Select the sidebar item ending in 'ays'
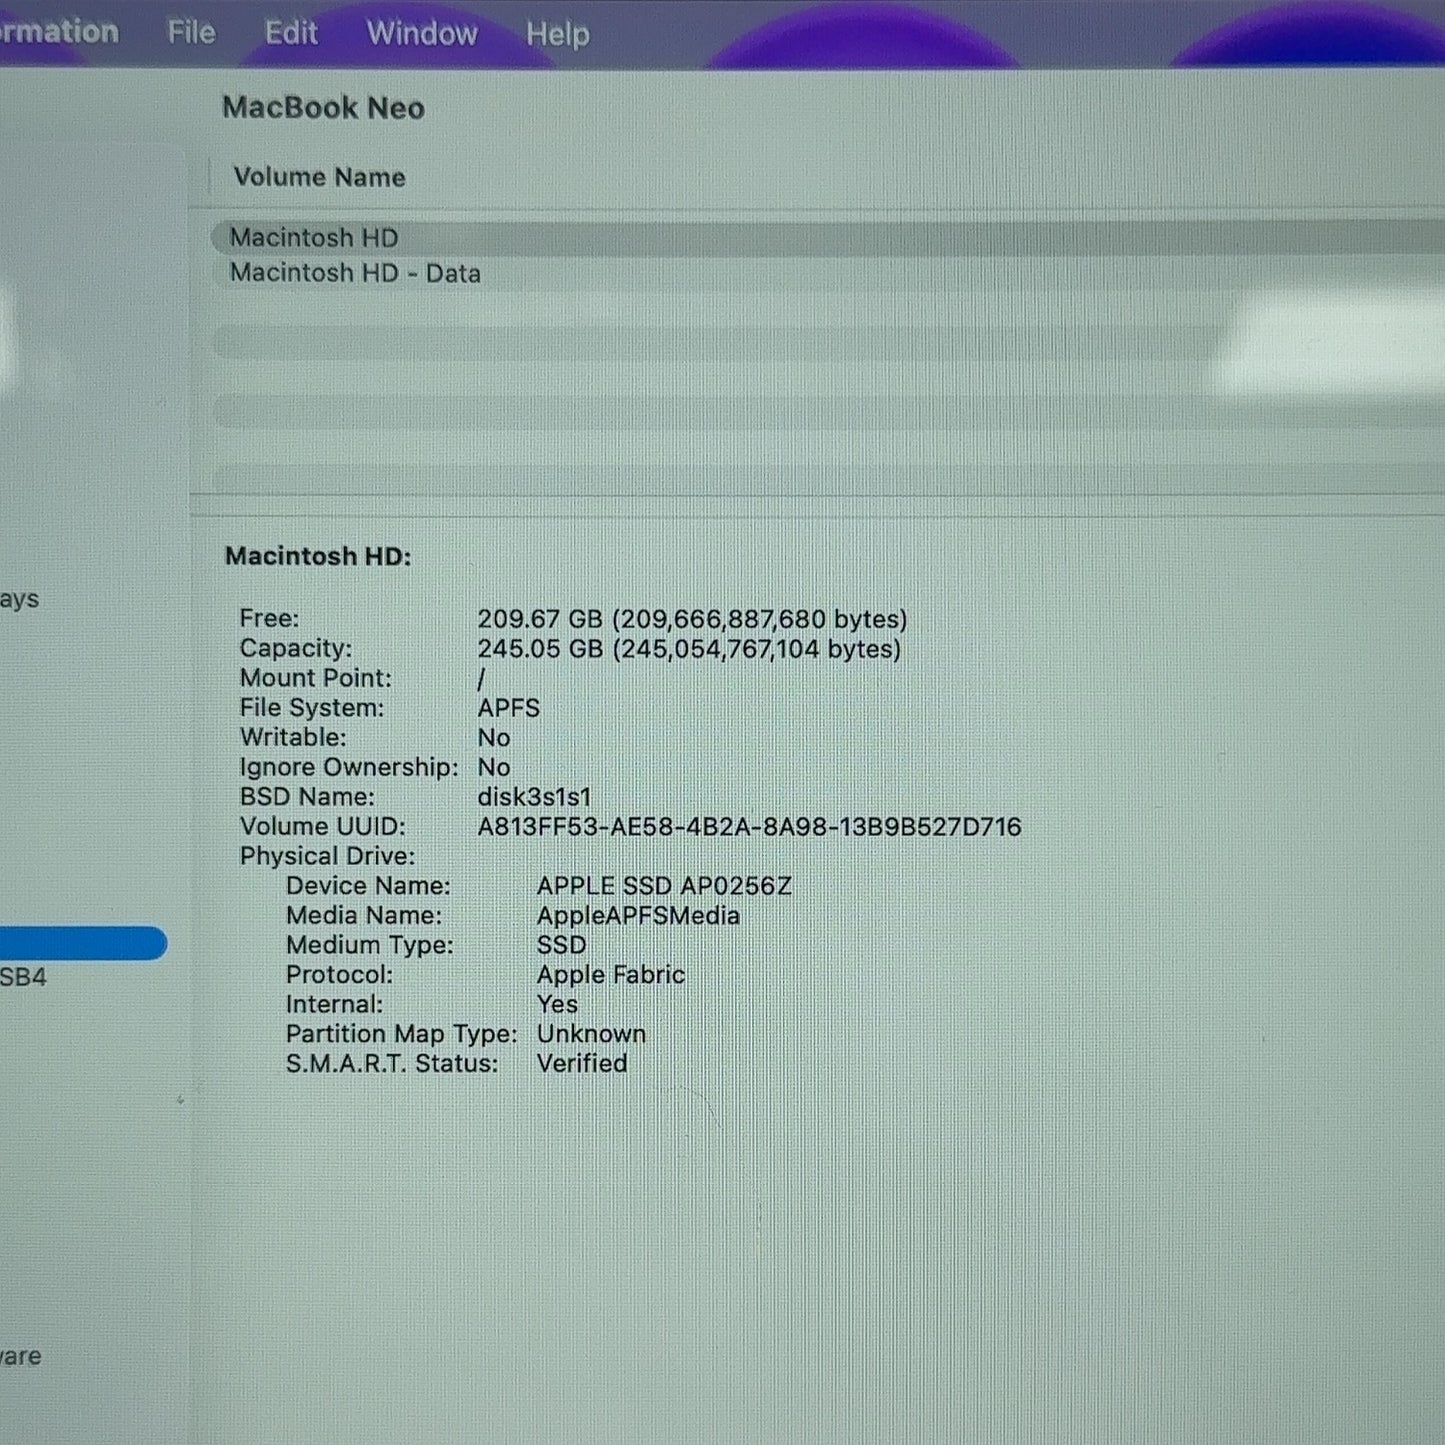Image resolution: width=1445 pixels, height=1445 pixels. tap(19, 599)
